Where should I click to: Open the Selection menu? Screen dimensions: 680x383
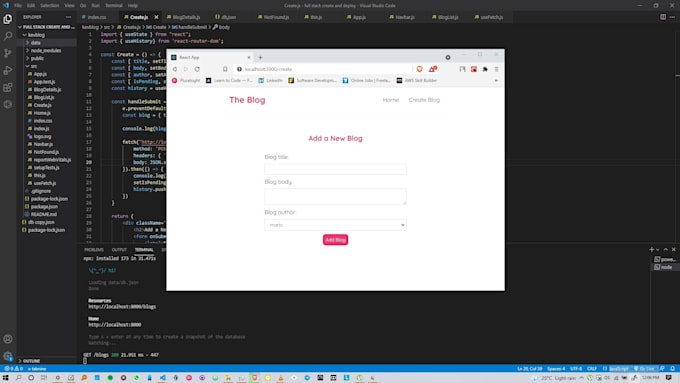(49, 6)
